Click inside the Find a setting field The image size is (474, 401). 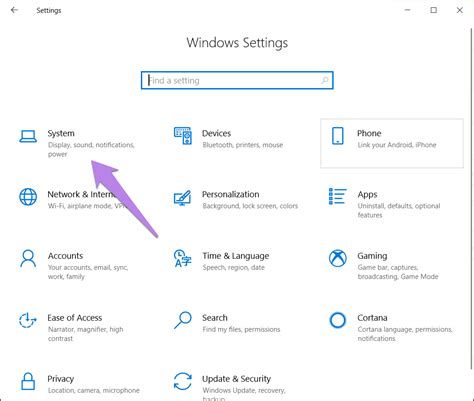tap(237, 80)
